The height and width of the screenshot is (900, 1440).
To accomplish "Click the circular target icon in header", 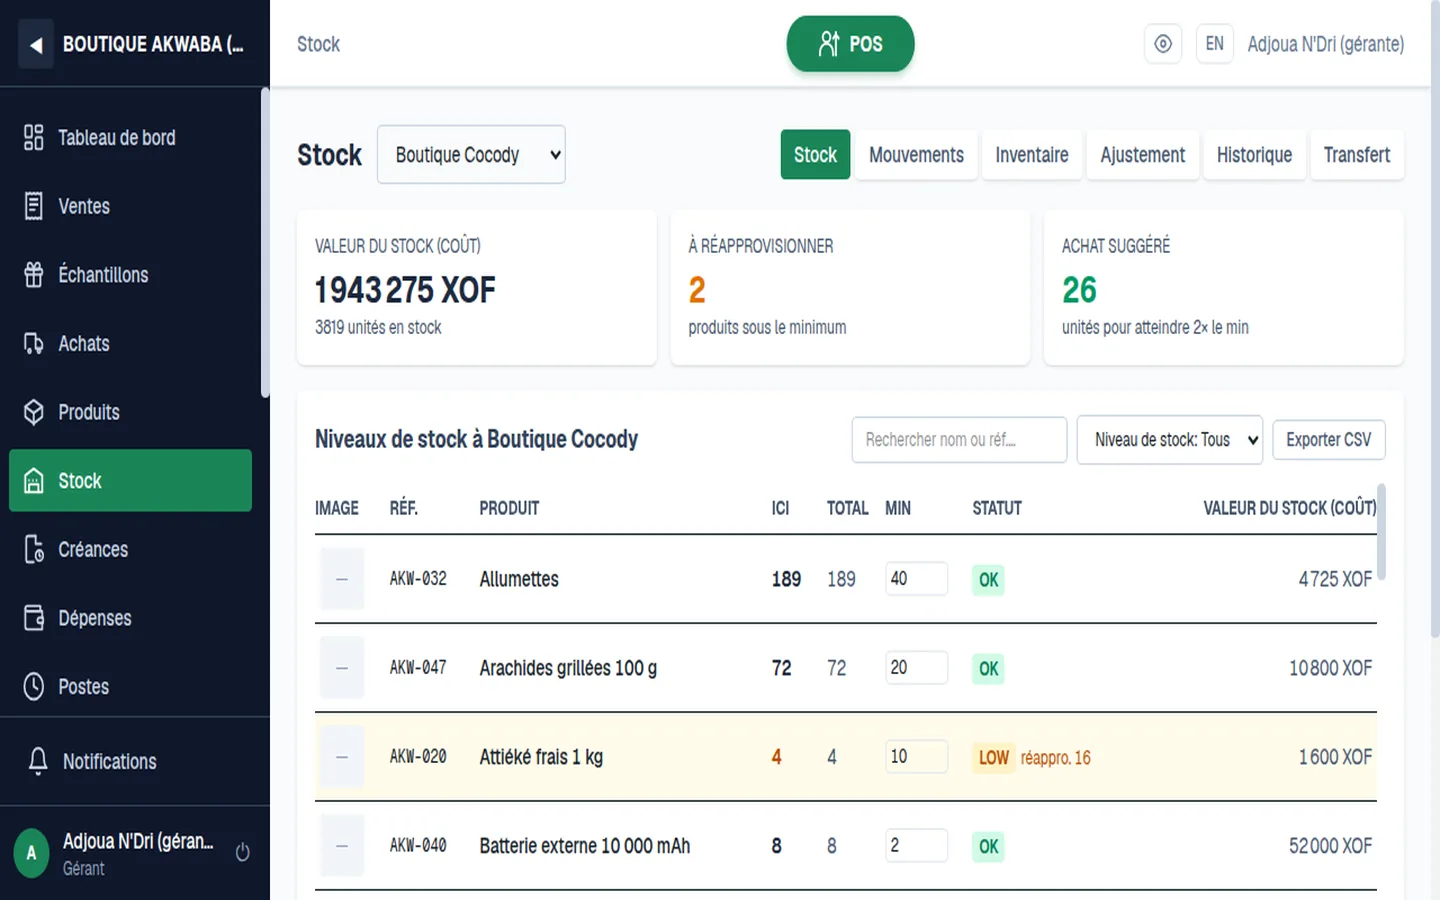I will click(1163, 44).
